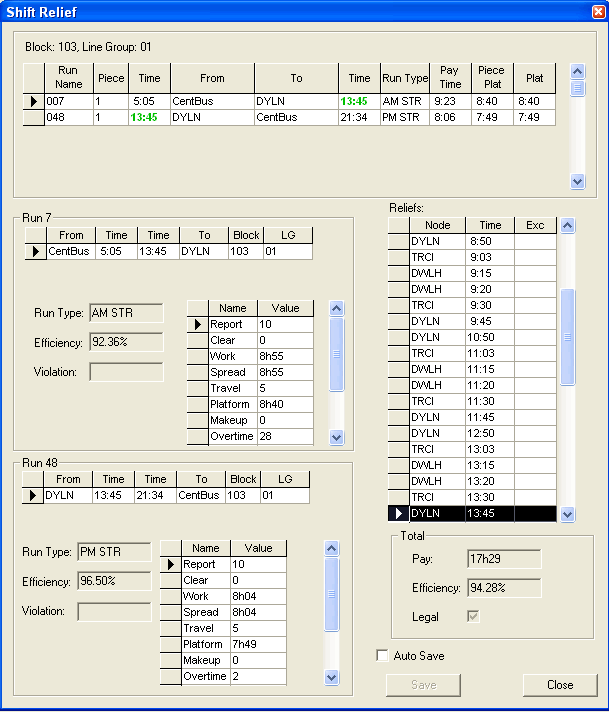Click the Run 7 Violation field
Screen dimensions: 609x712
[x=126, y=372]
